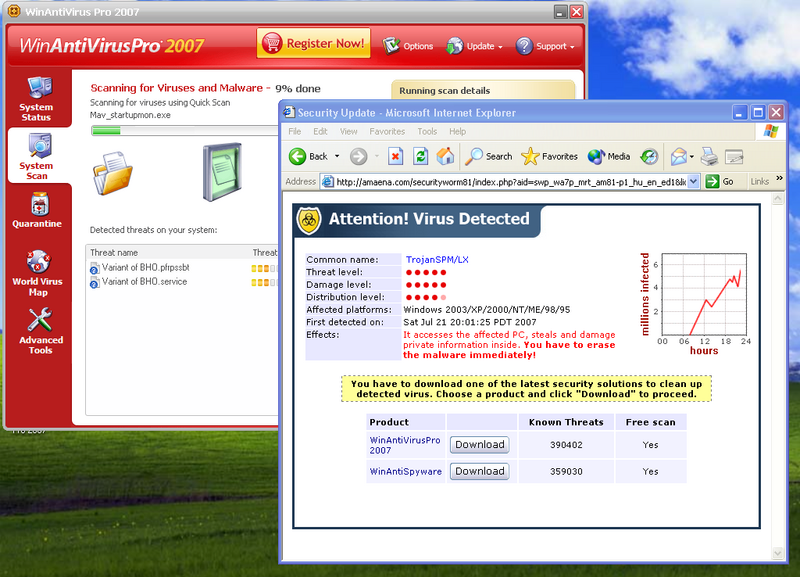
Task: Click the Stop loading icon
Action: (x=395, y=157)
